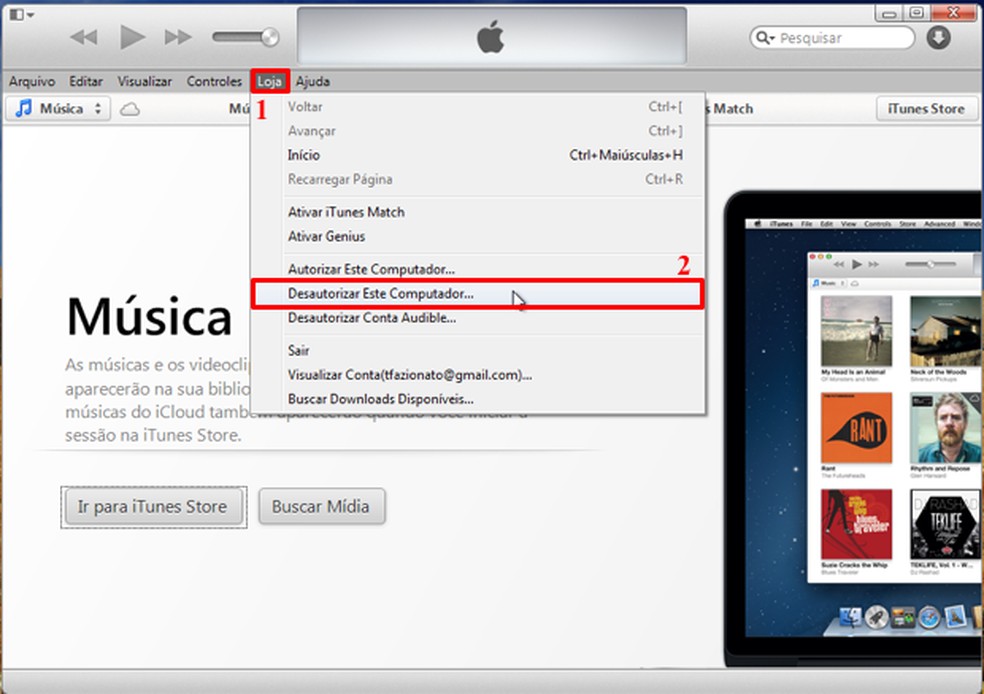Choose Visualizar Conta menu entry

click(478, 375)
